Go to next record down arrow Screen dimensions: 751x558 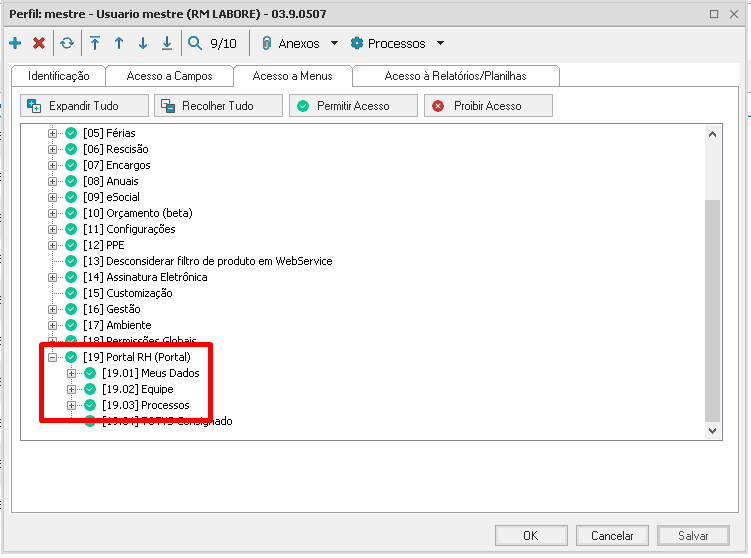coord(143,43)
